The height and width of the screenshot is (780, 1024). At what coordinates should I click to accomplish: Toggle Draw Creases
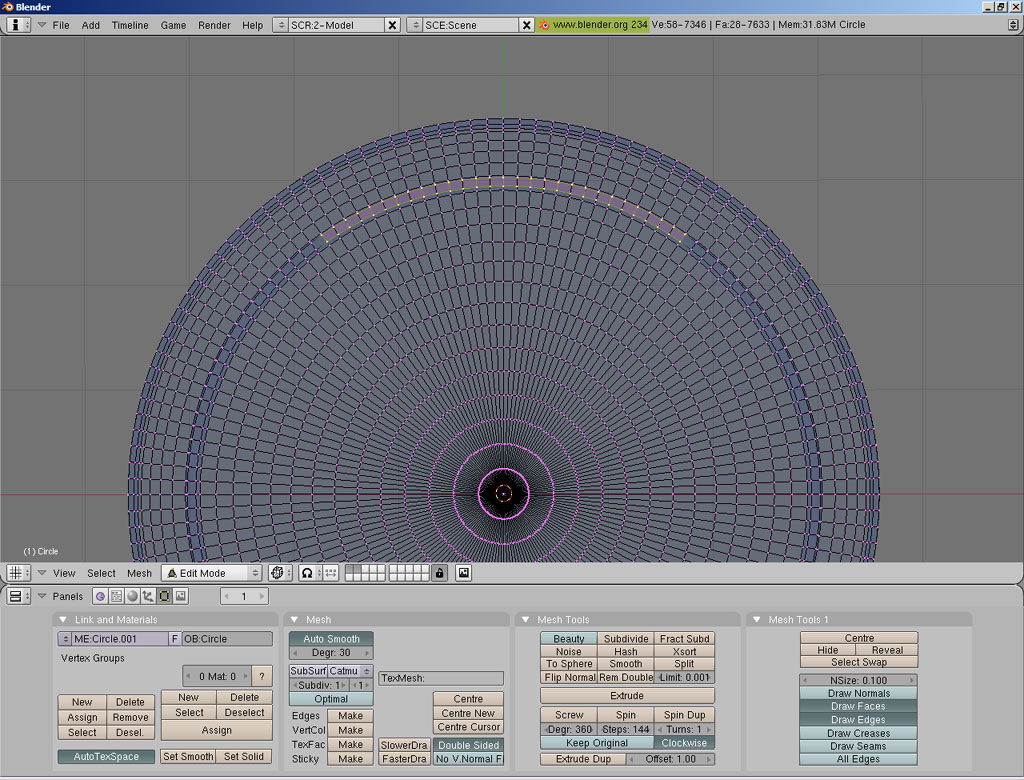tap(858, 733)
